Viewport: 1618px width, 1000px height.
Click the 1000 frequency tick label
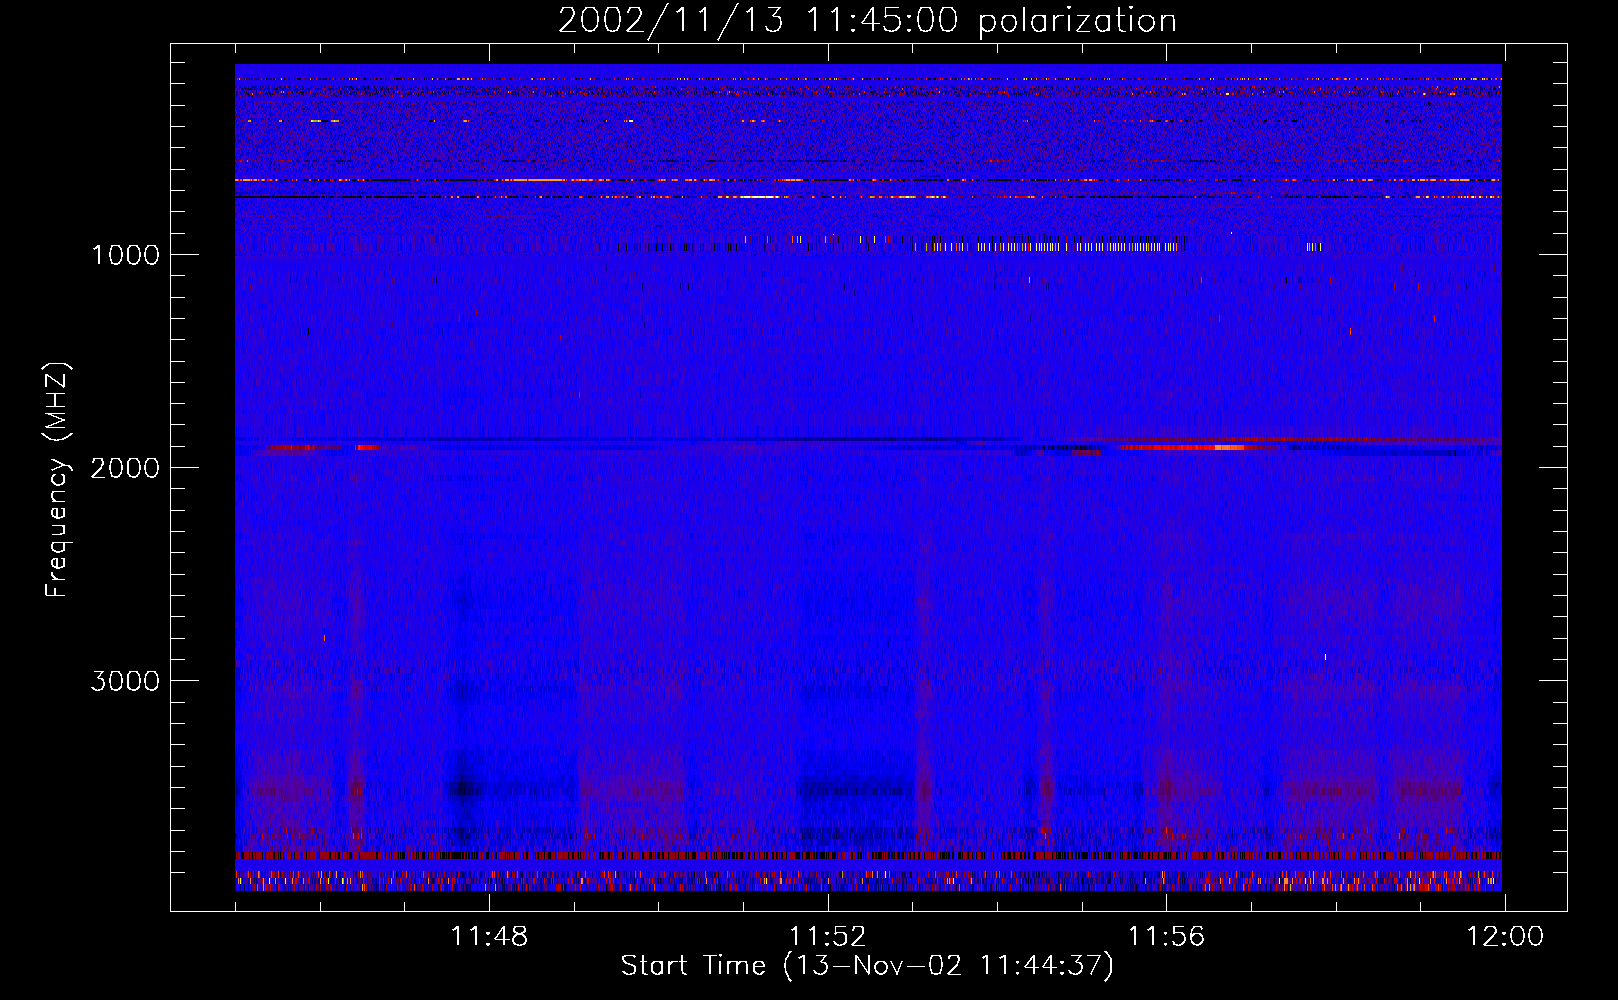click(125, 254)
